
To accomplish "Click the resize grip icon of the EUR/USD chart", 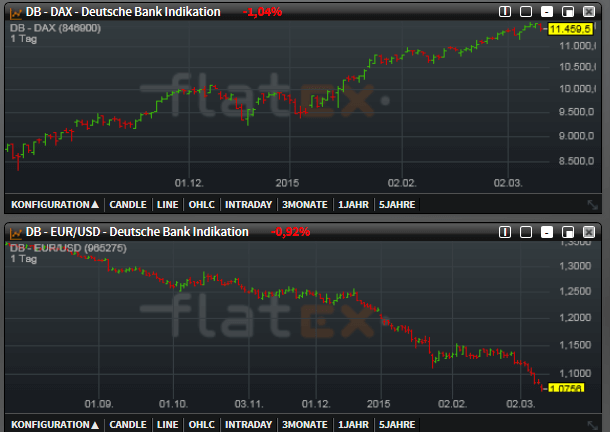I will click(x=592, y=425).
